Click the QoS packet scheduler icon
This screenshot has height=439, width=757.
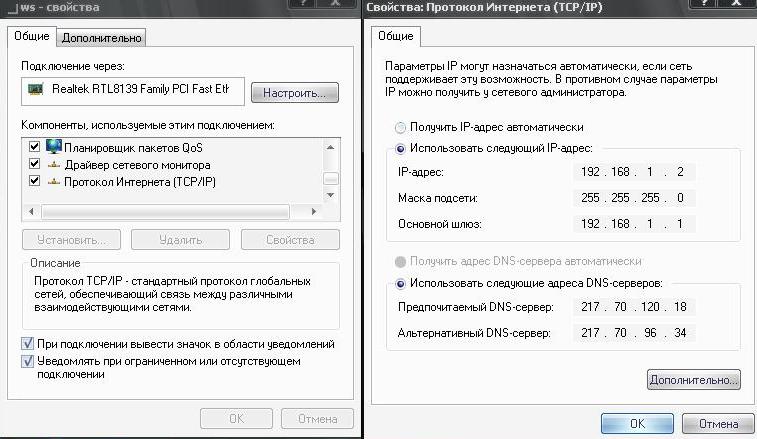tap(54, 146)
